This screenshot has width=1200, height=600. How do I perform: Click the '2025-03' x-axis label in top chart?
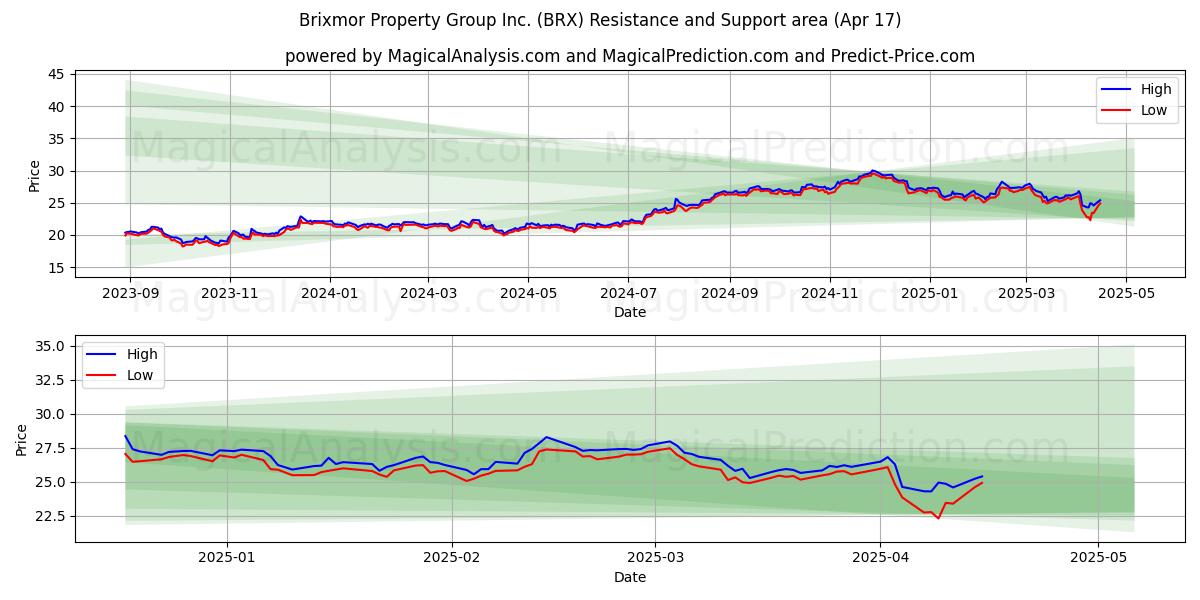[x=1026, y=294]
